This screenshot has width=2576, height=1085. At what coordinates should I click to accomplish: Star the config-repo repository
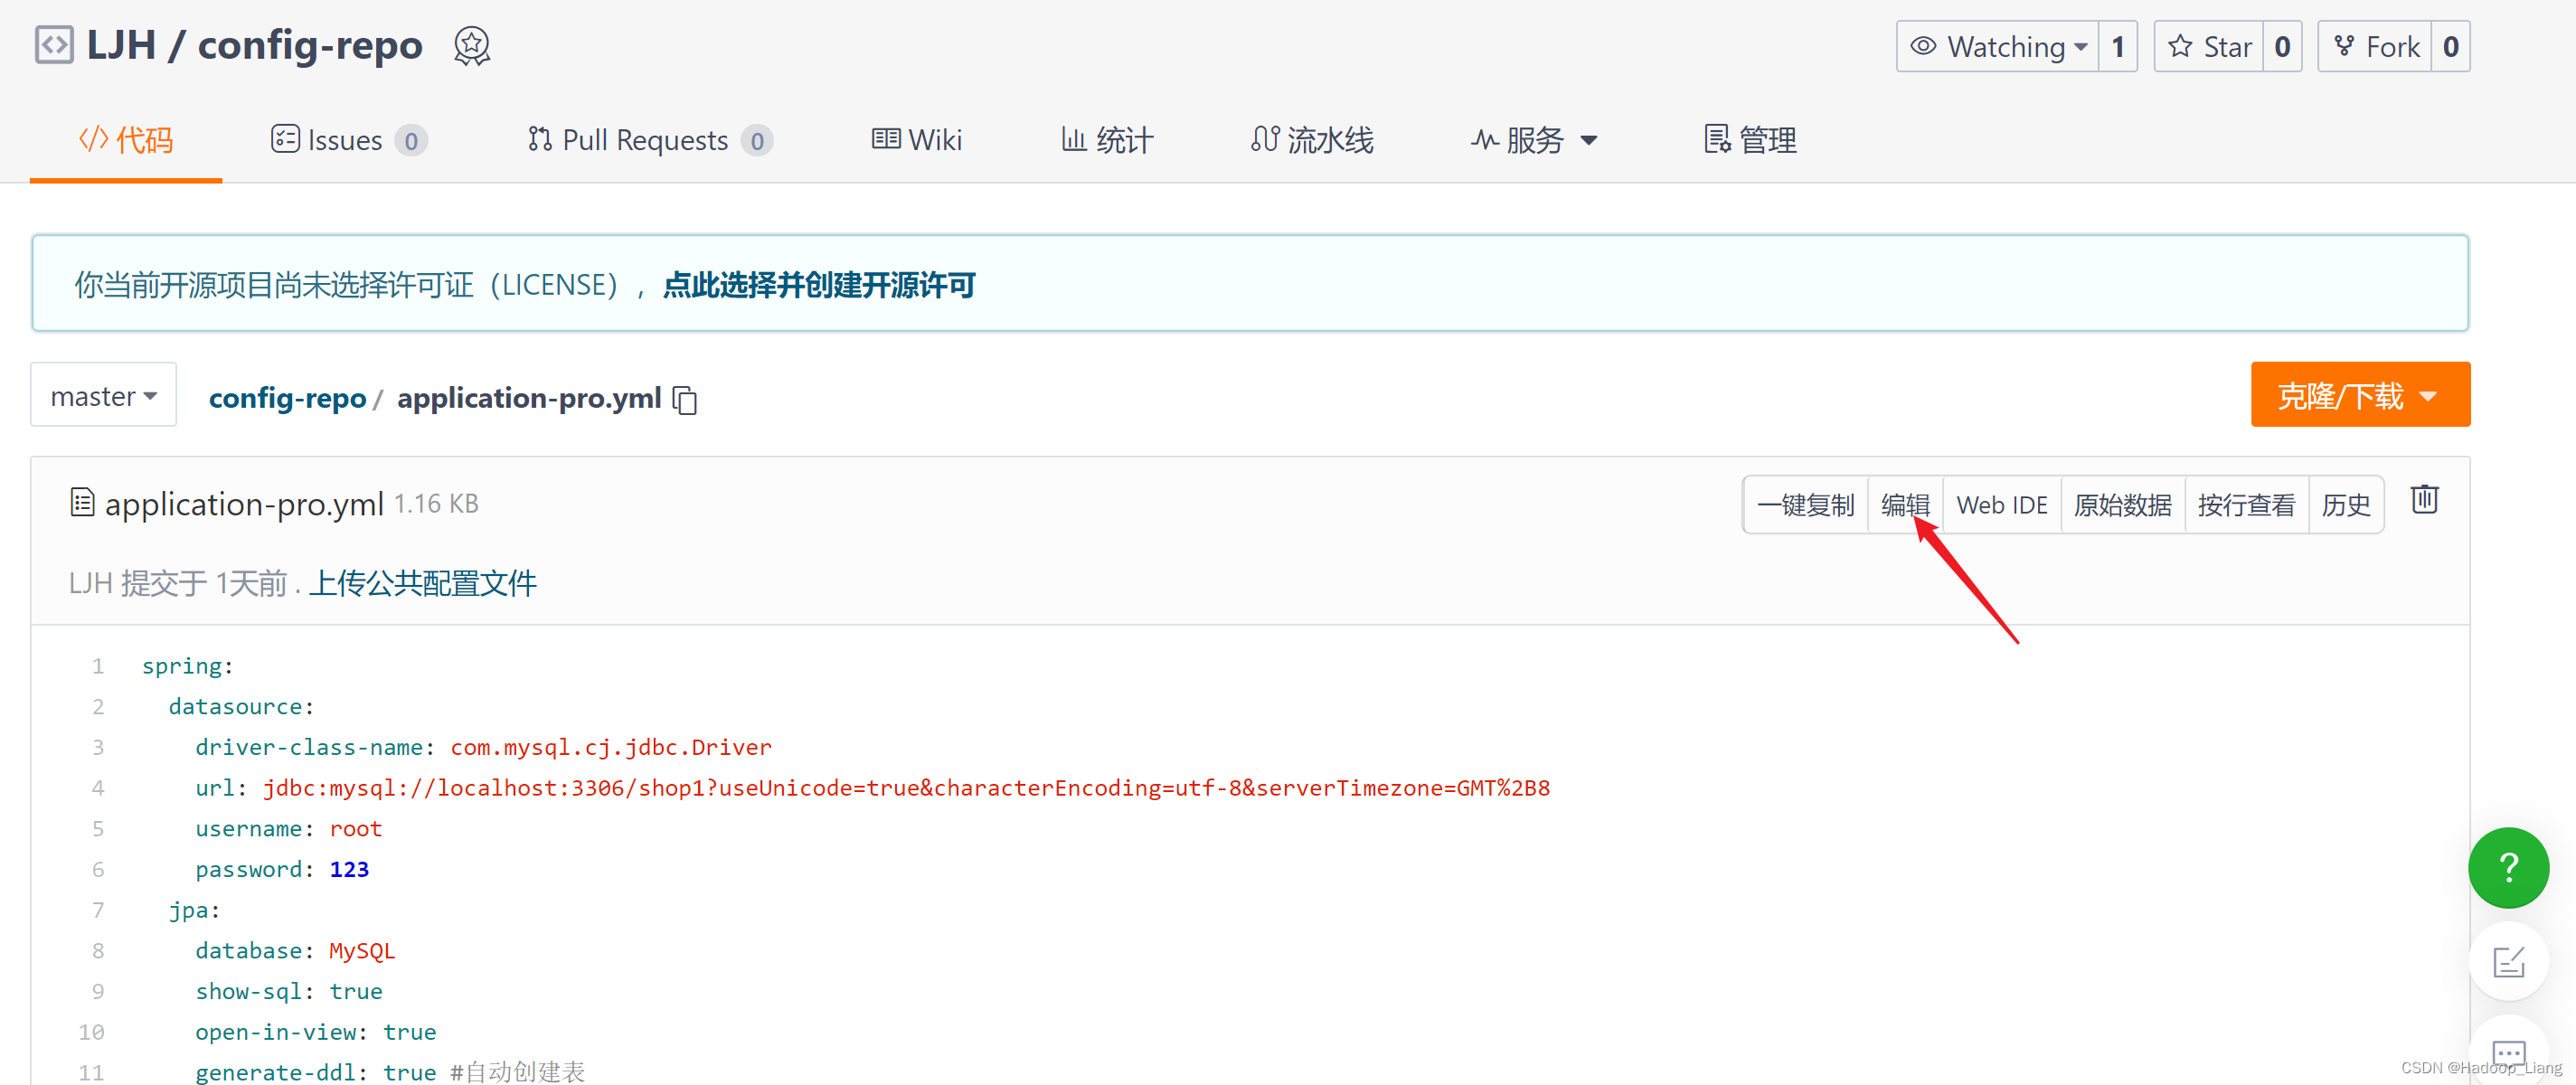coord(2210,46)
